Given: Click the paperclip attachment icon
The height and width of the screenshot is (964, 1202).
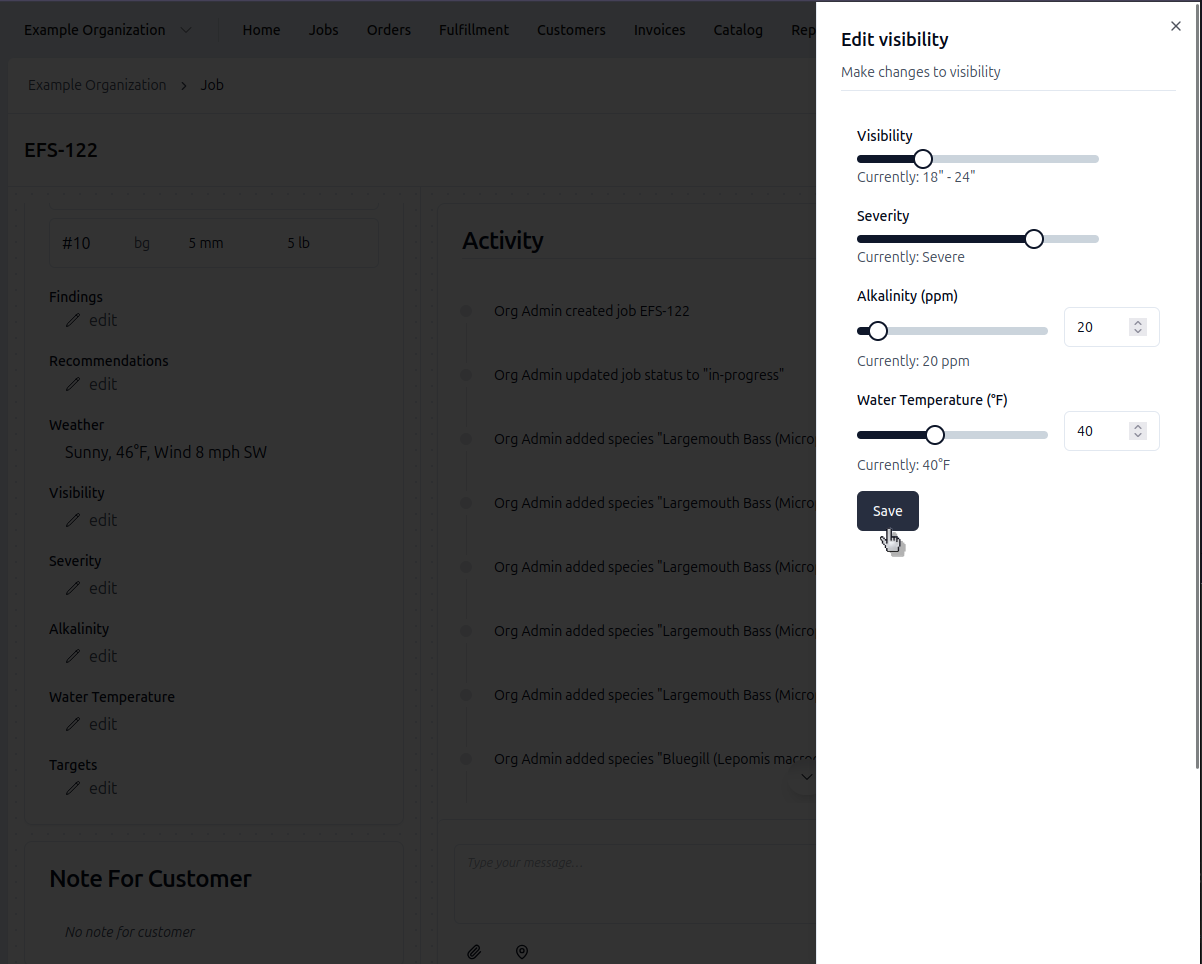Looking at the screenshot, I should tap(475, 952).
